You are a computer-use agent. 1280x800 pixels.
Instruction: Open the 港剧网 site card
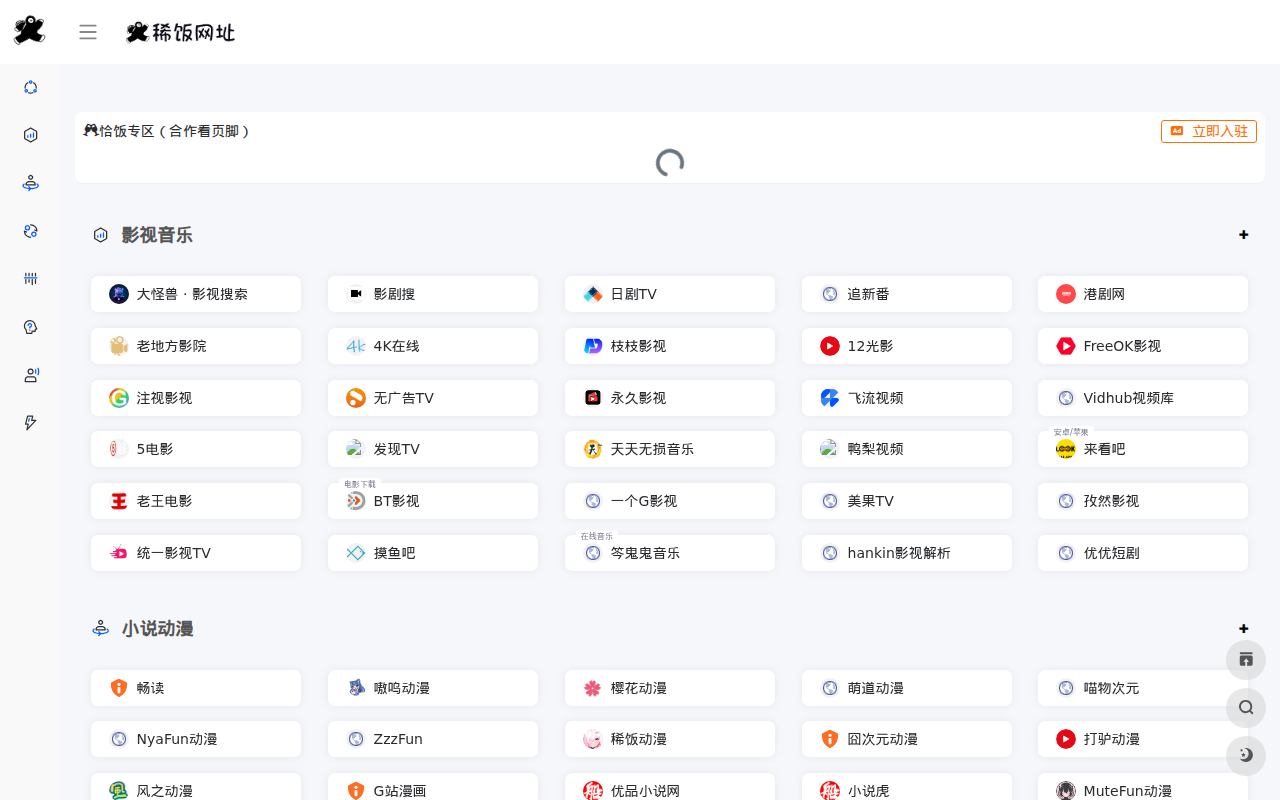[x=1143, y=294]
